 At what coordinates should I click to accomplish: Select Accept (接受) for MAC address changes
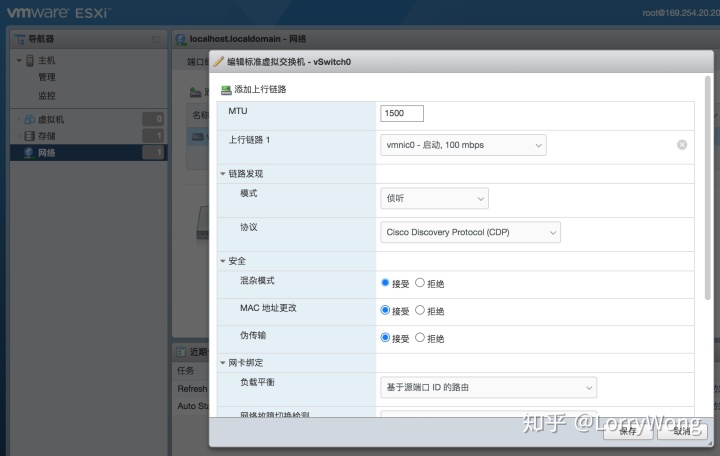pos(385,310)
